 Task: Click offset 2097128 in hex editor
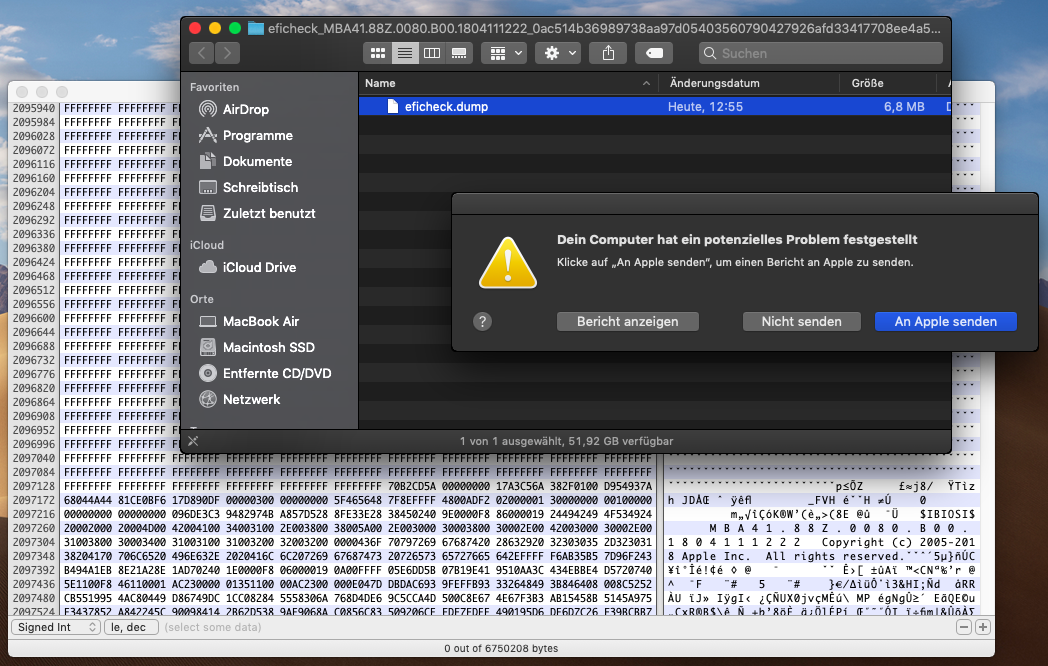[34, 486]
